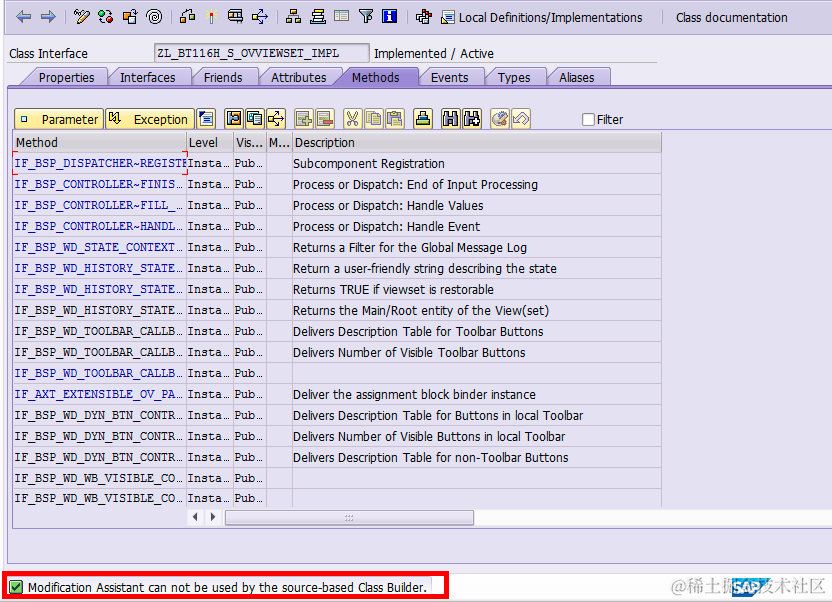
Task: Select method IF_BSP_CONTROLLER~HANDL...
Action: [100, 226]
